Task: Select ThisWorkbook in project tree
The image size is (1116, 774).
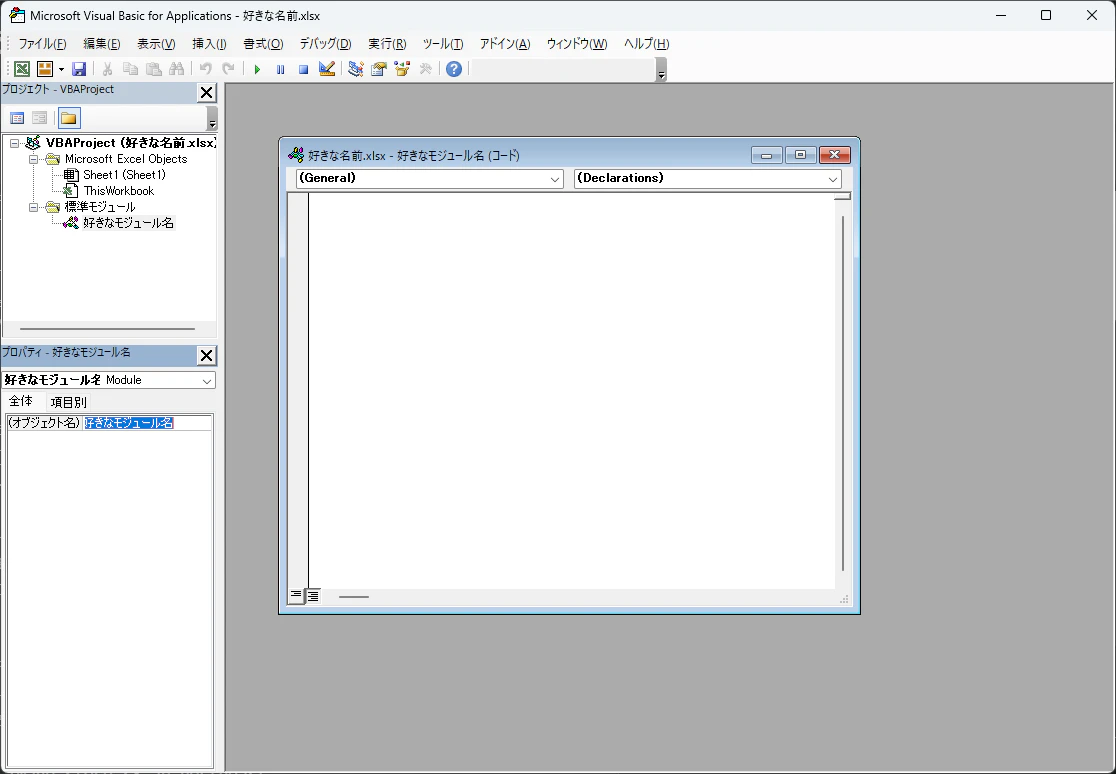Action: pyautogui.click(x=118, y=191)
